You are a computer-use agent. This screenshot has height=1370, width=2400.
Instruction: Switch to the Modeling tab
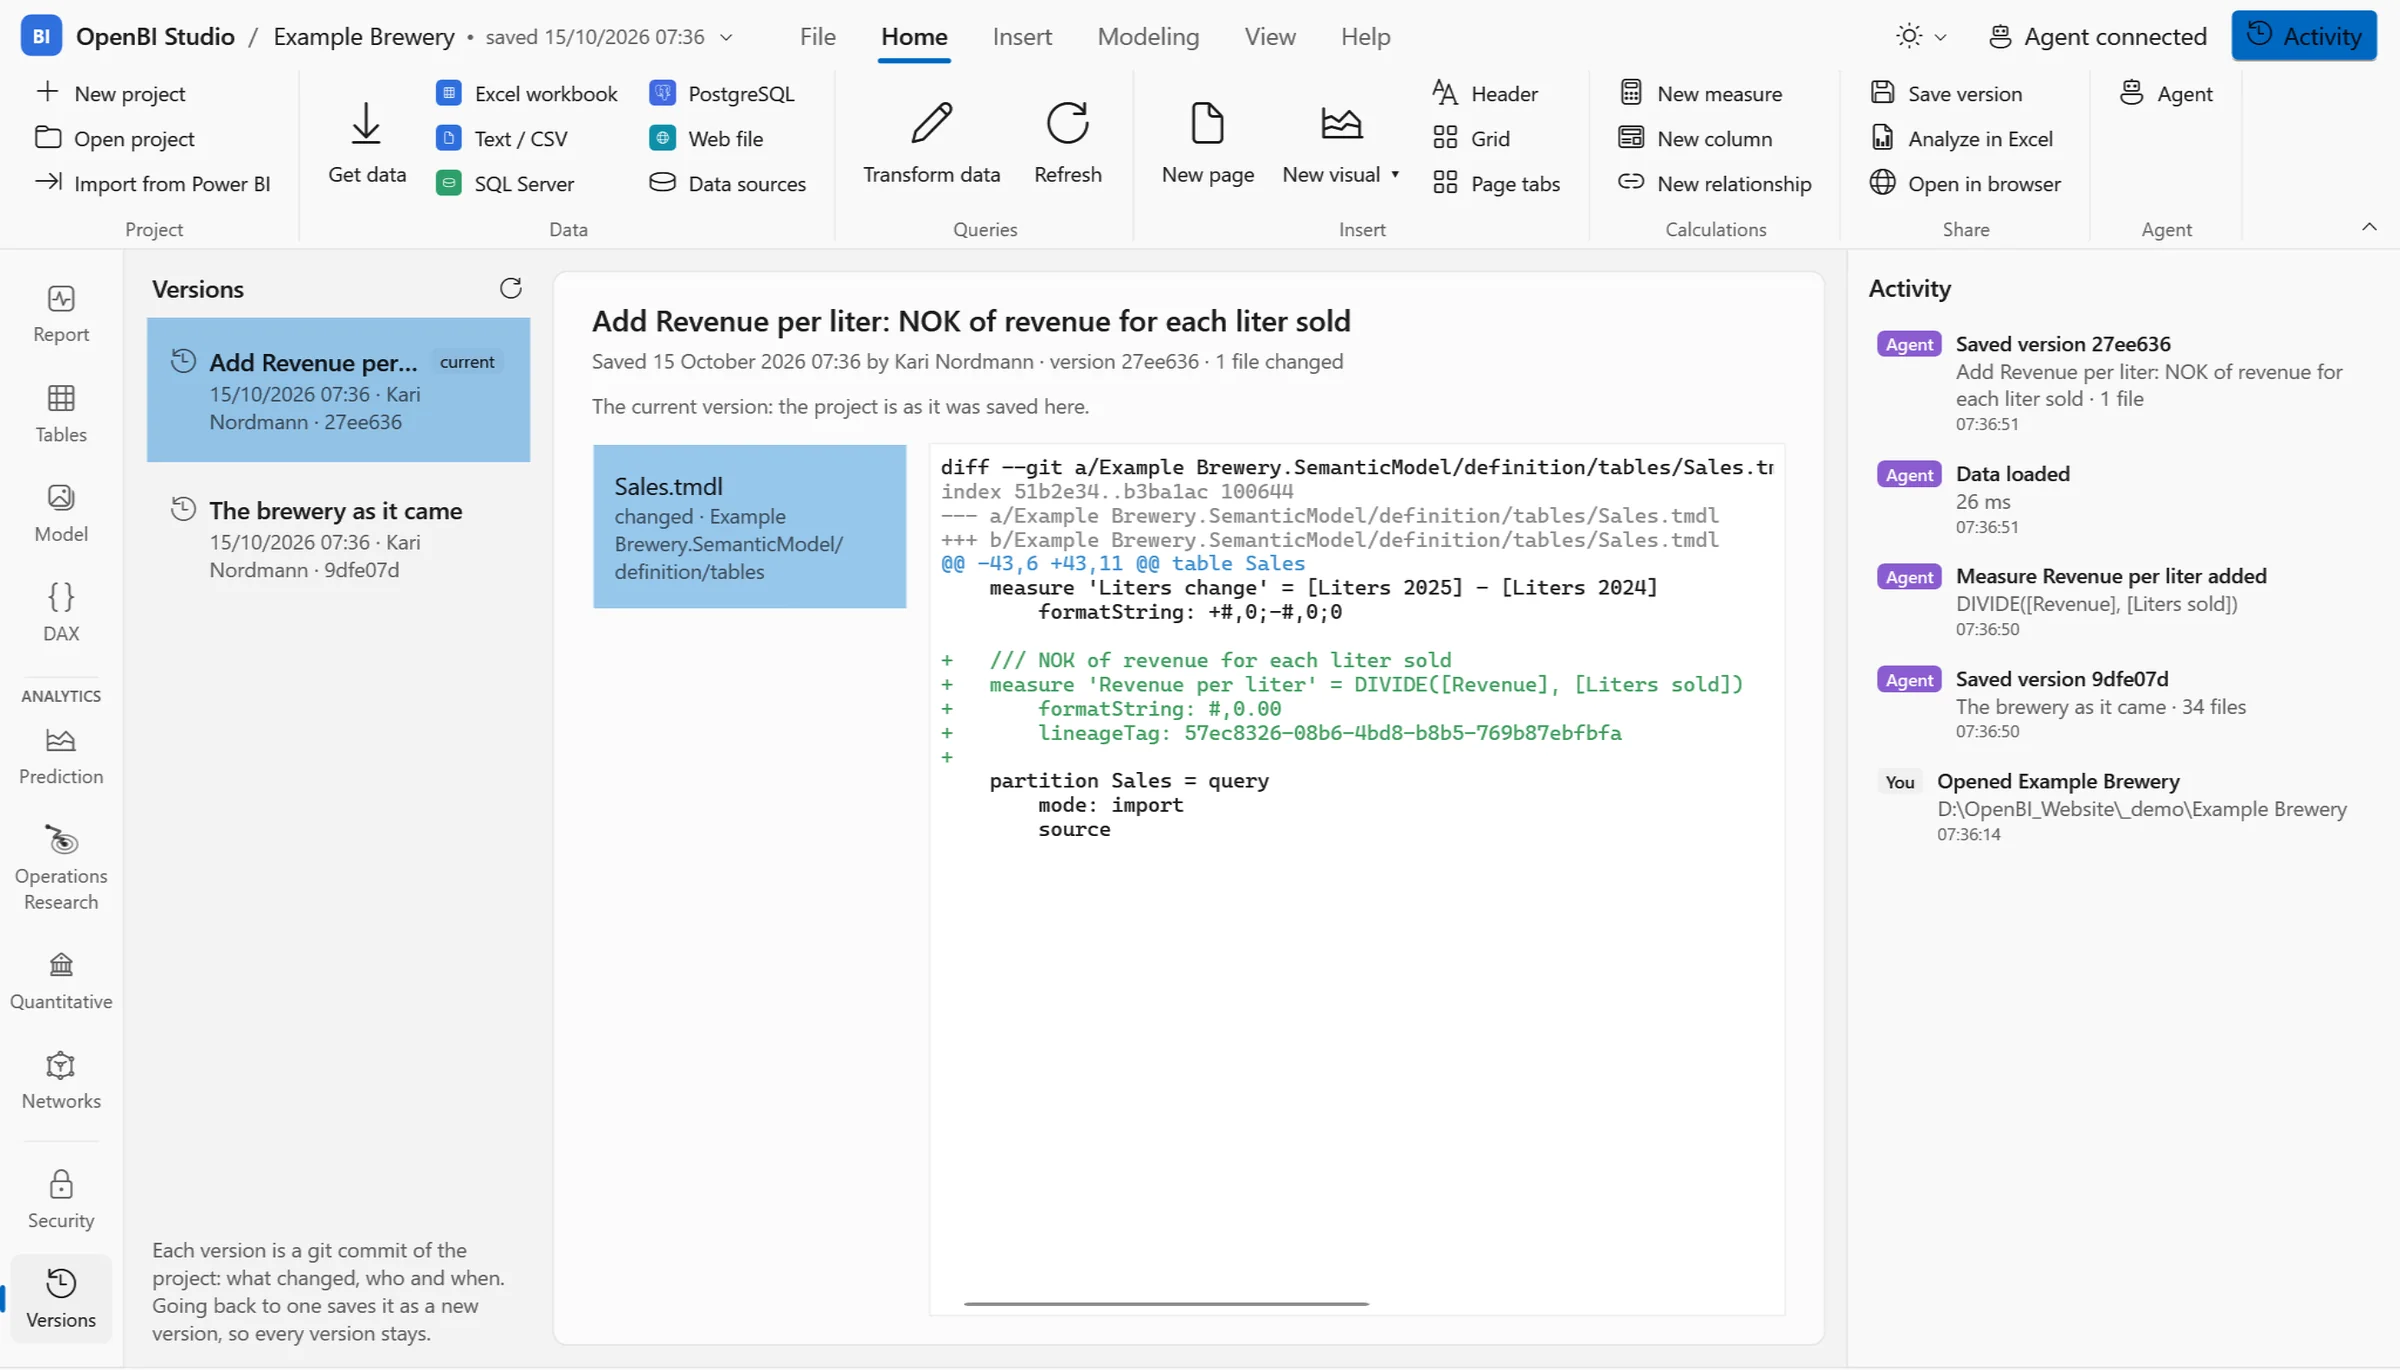pyautogui.click(x=1147, y=36)
